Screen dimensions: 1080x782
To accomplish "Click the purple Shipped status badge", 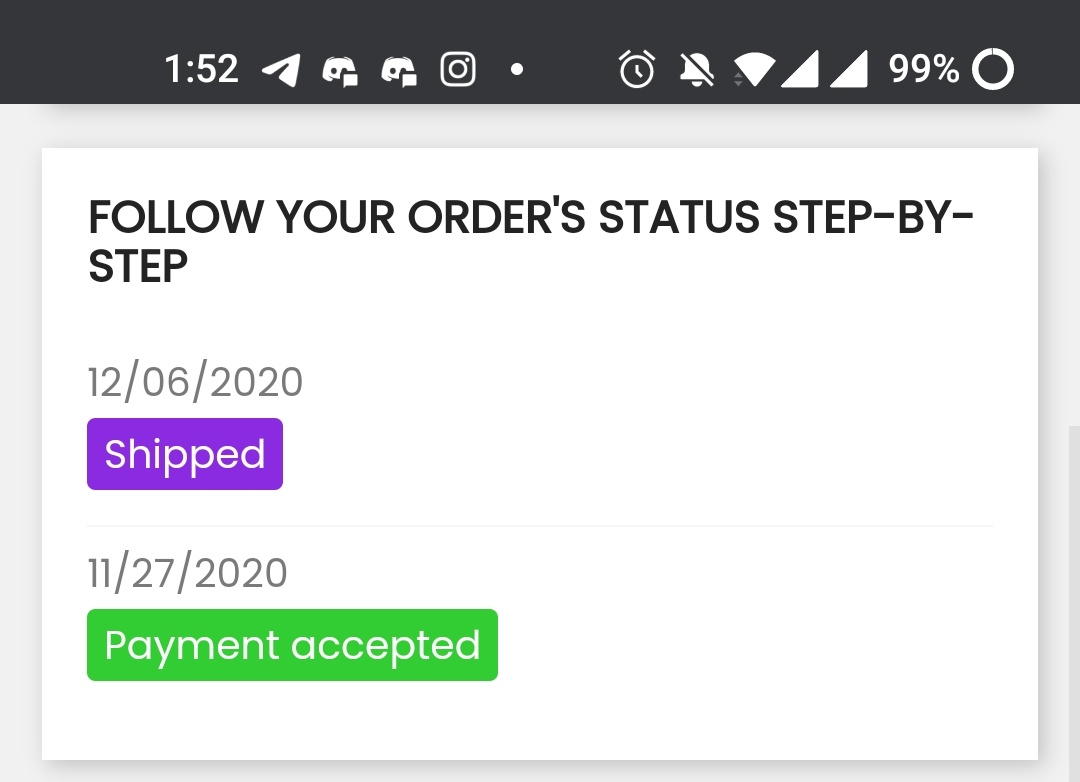I will (x=185, y=454).
